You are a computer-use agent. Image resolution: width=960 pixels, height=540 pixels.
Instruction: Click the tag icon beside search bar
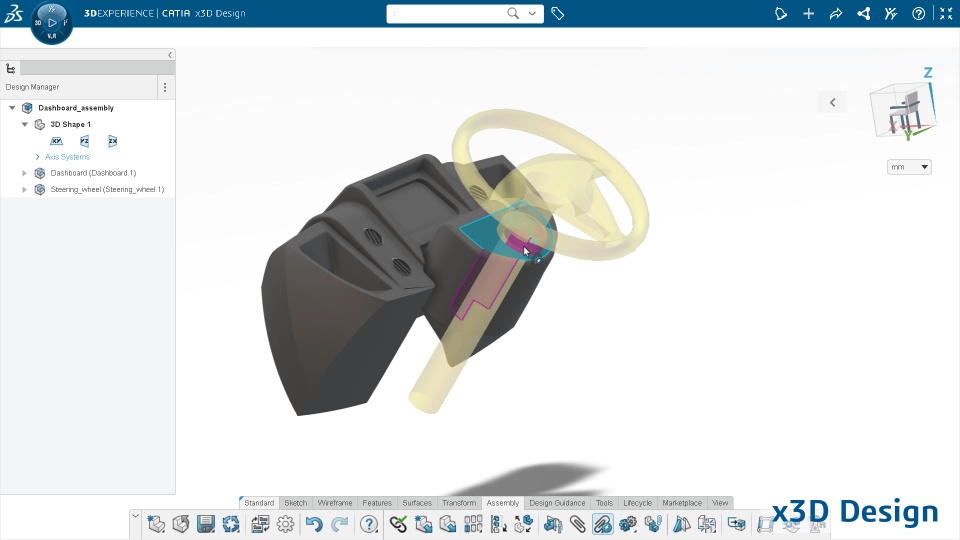[x=557, y=13]
